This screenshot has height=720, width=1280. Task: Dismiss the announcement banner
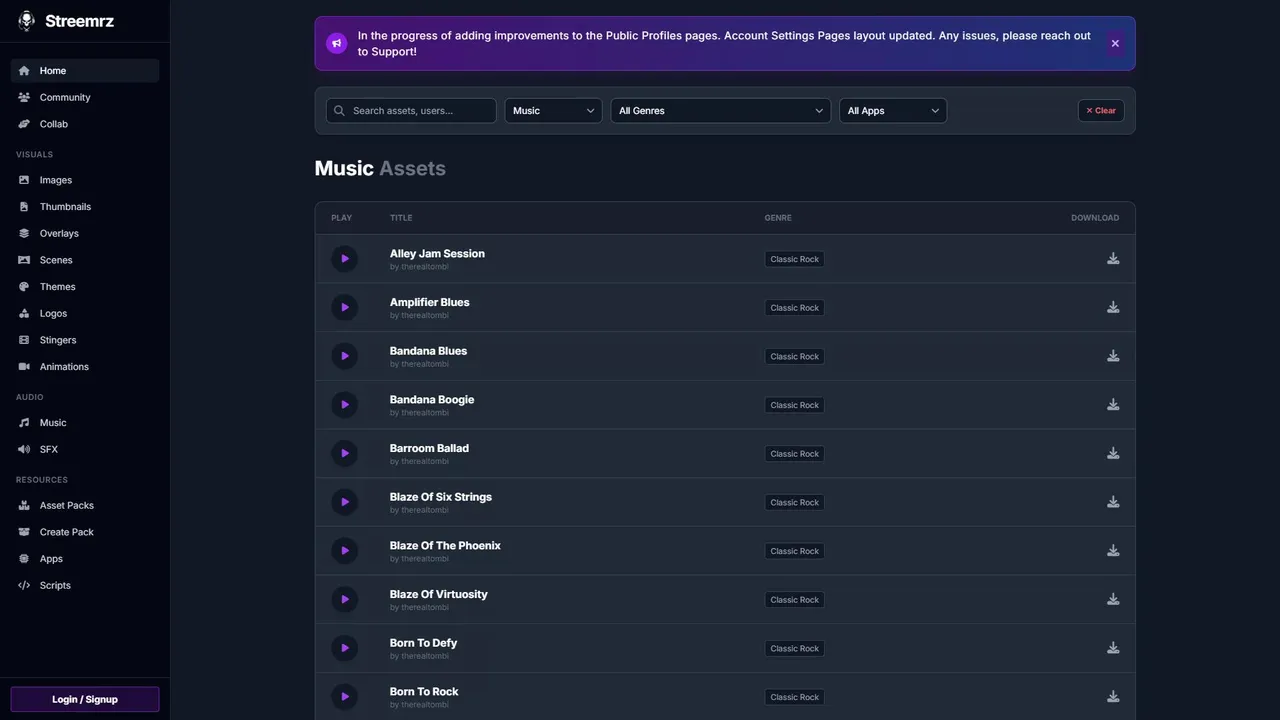[1115, 44]
